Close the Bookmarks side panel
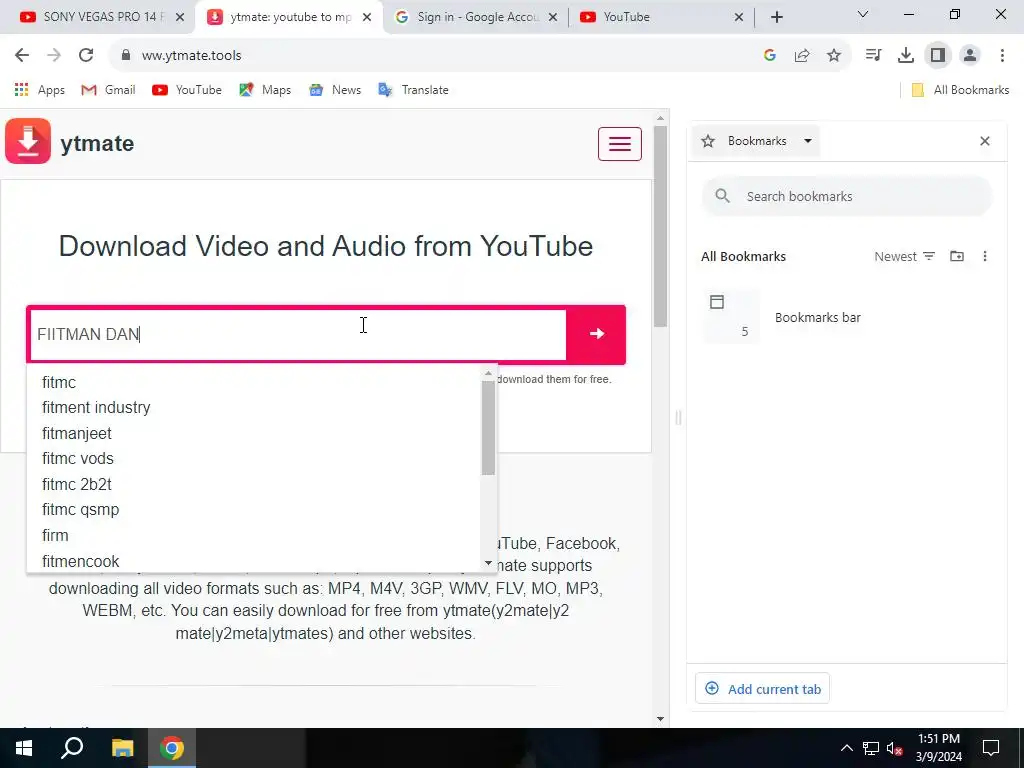The image size is (1024, 768). click(x=985, y=141)
